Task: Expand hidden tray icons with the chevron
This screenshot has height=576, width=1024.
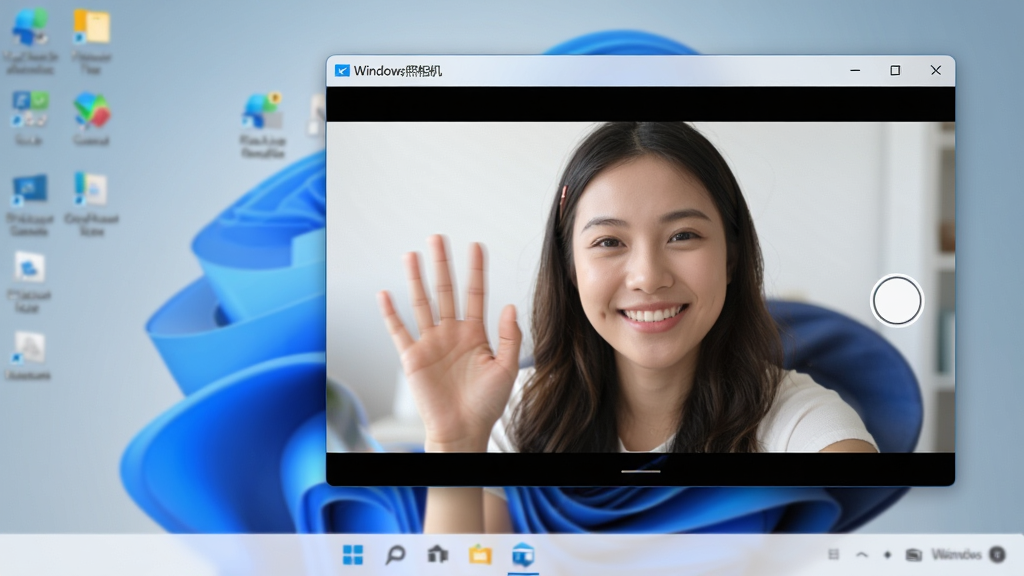Action: point(862,555)
